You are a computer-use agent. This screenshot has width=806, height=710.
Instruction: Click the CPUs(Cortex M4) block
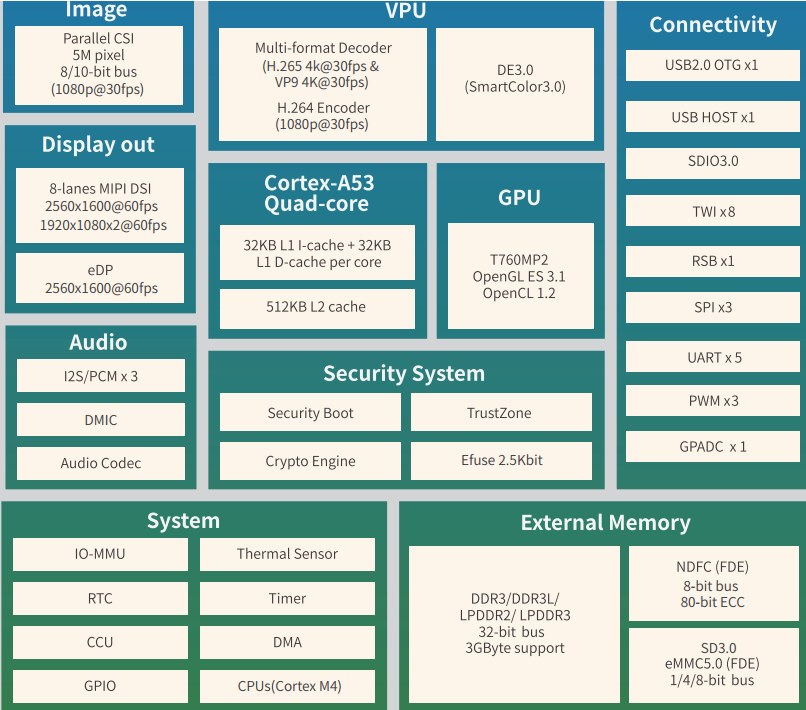(287, 686)
